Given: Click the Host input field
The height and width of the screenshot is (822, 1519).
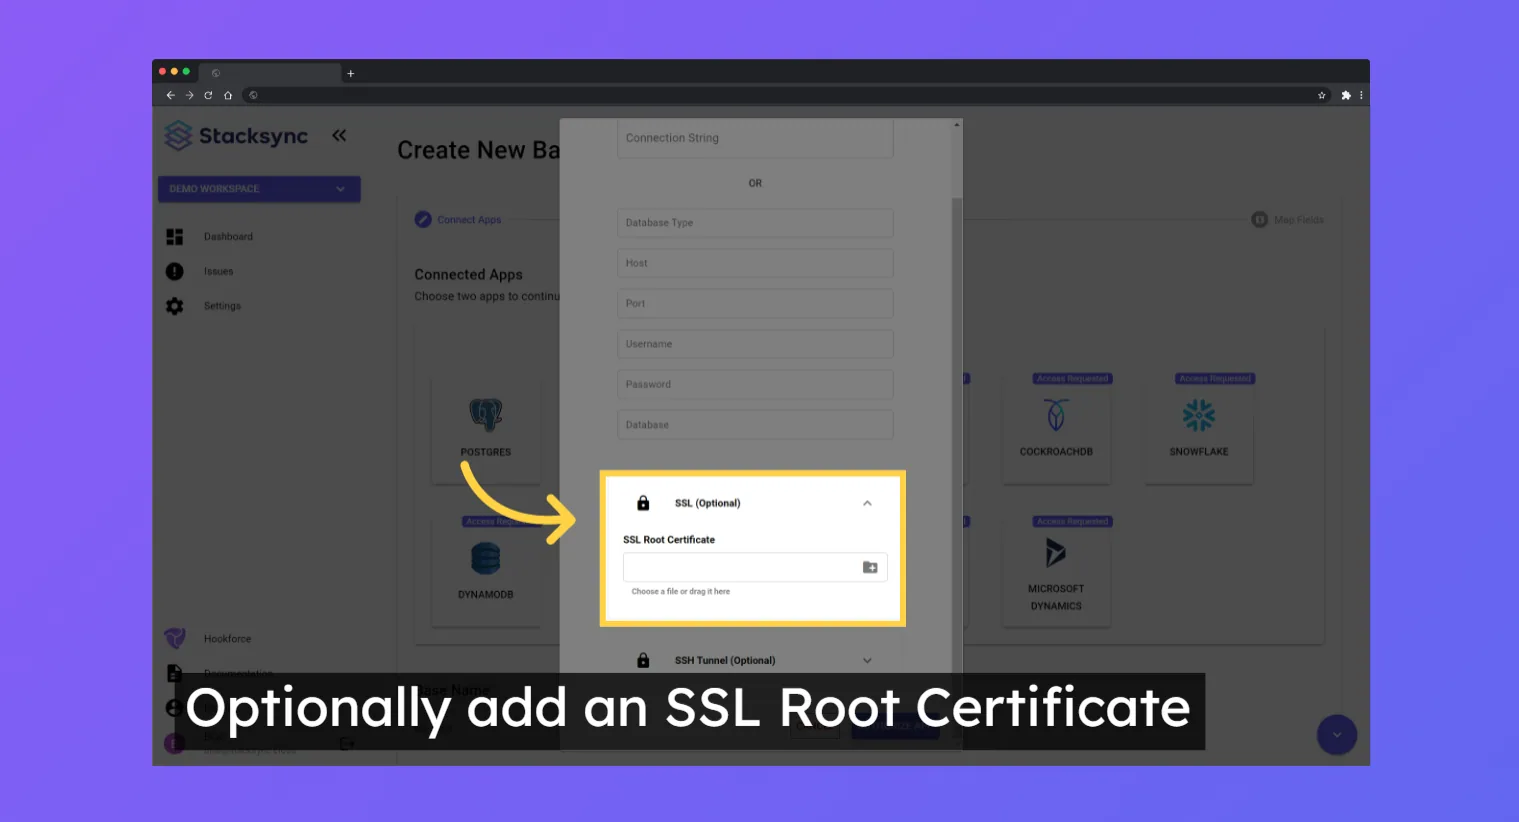Looking at the screenshot, I should (755, 263).
